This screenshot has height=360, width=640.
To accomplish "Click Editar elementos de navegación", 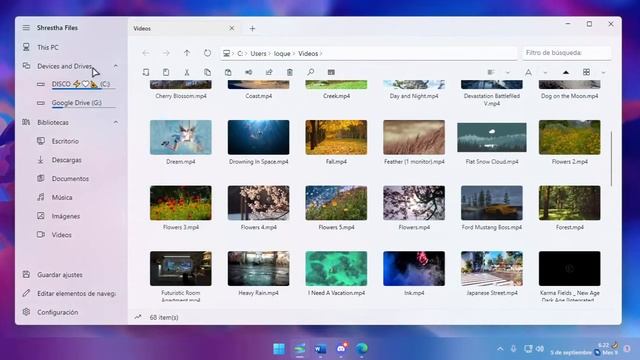I will (76, 293).
